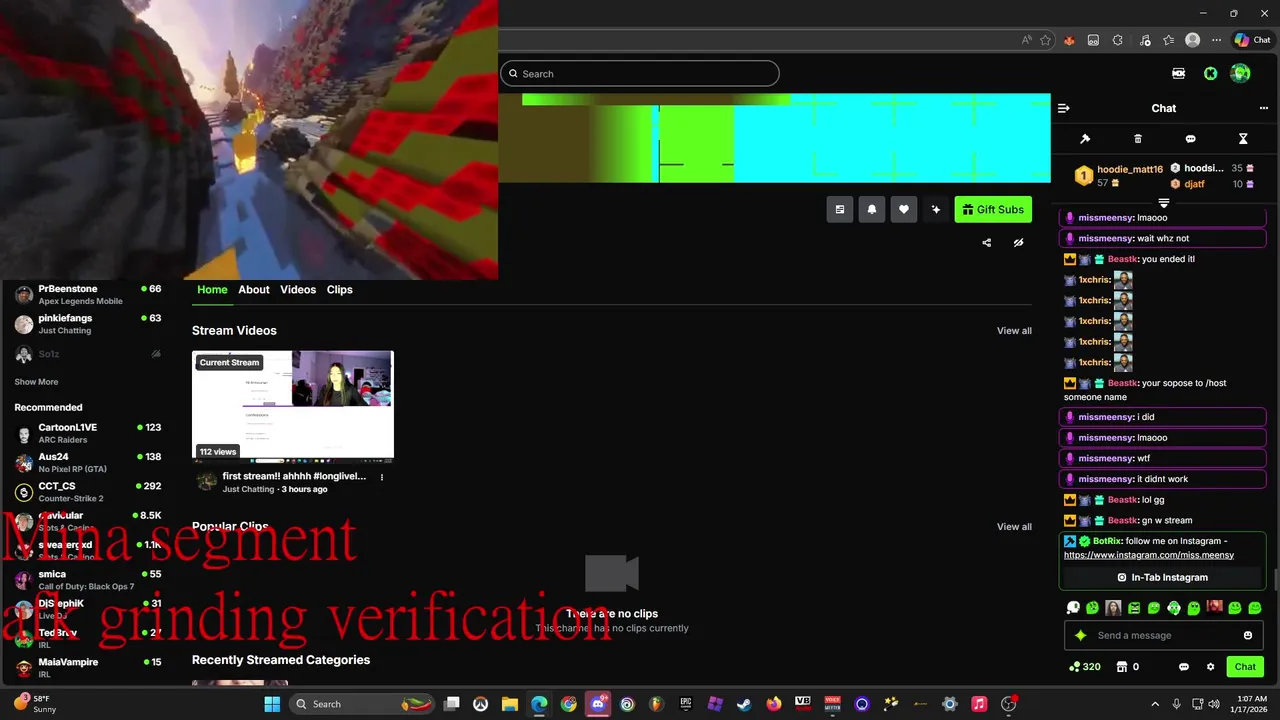The height and width of the screenshot is (720, 1280).
Task: Open smica Call of Duty channel
Action: (88, 580)
